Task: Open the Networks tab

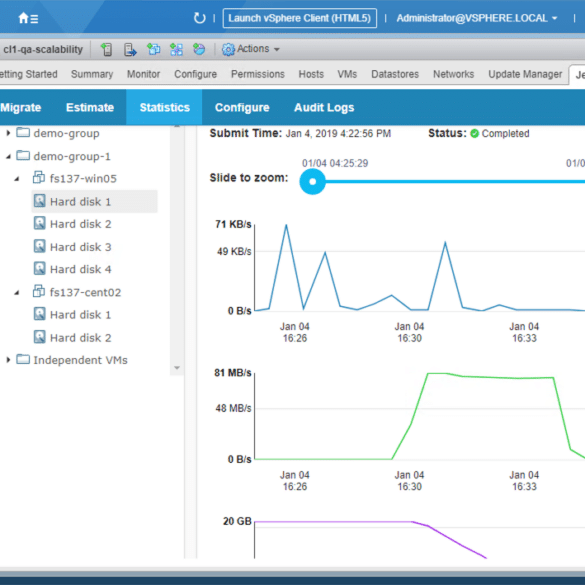Action: pos(454,74)
